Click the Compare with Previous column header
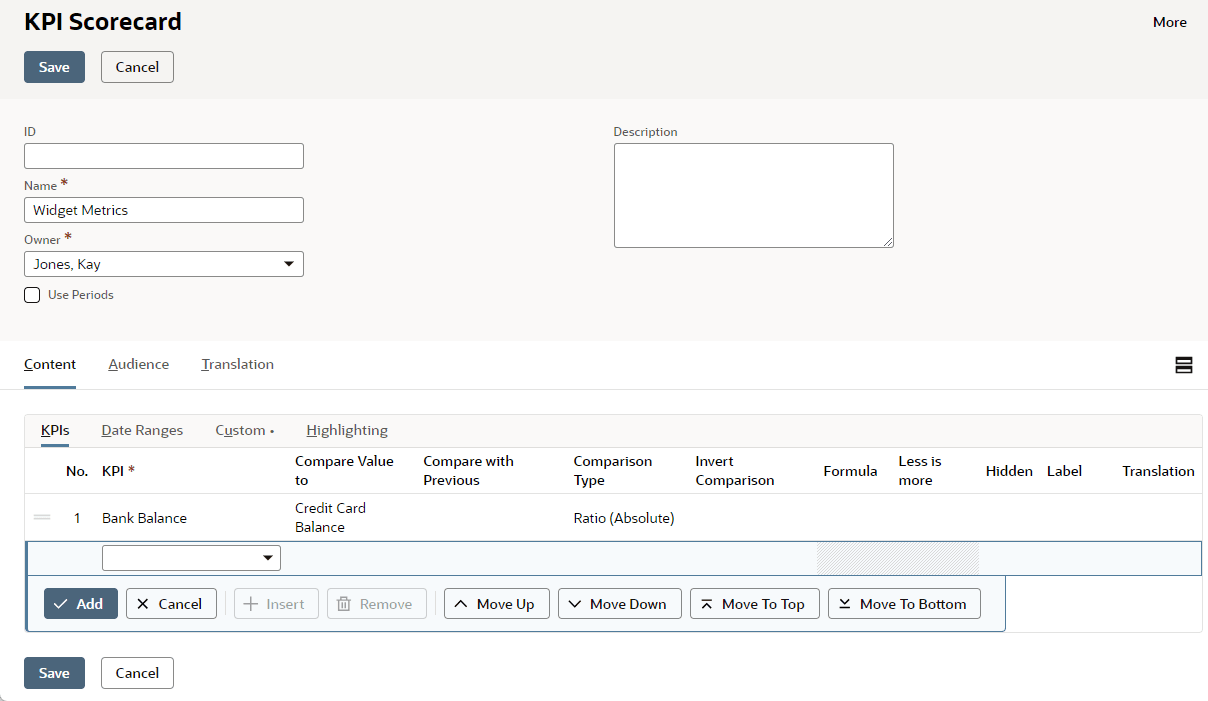This screenshot has width=1208, height=701. pos(468,471)
